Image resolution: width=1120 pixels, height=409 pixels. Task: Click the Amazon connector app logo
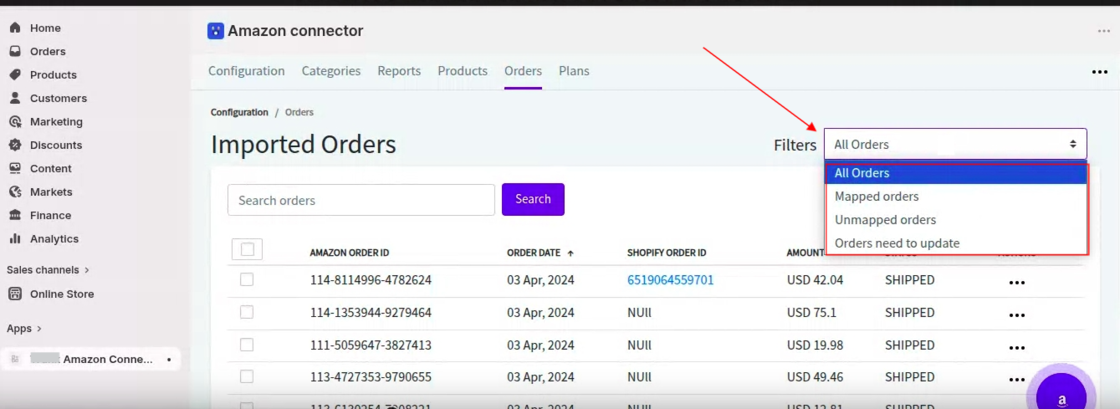click(x=215, y=31)
